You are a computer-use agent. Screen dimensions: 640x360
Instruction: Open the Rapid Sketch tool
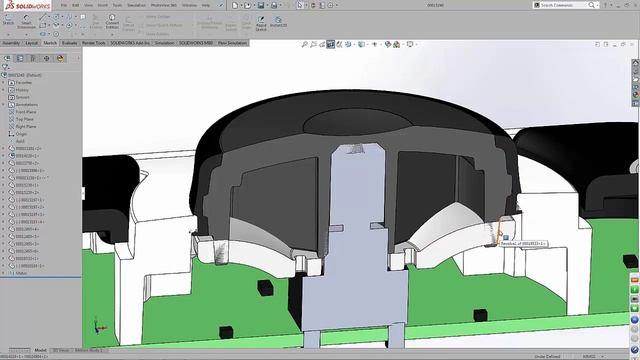point(261,23)
